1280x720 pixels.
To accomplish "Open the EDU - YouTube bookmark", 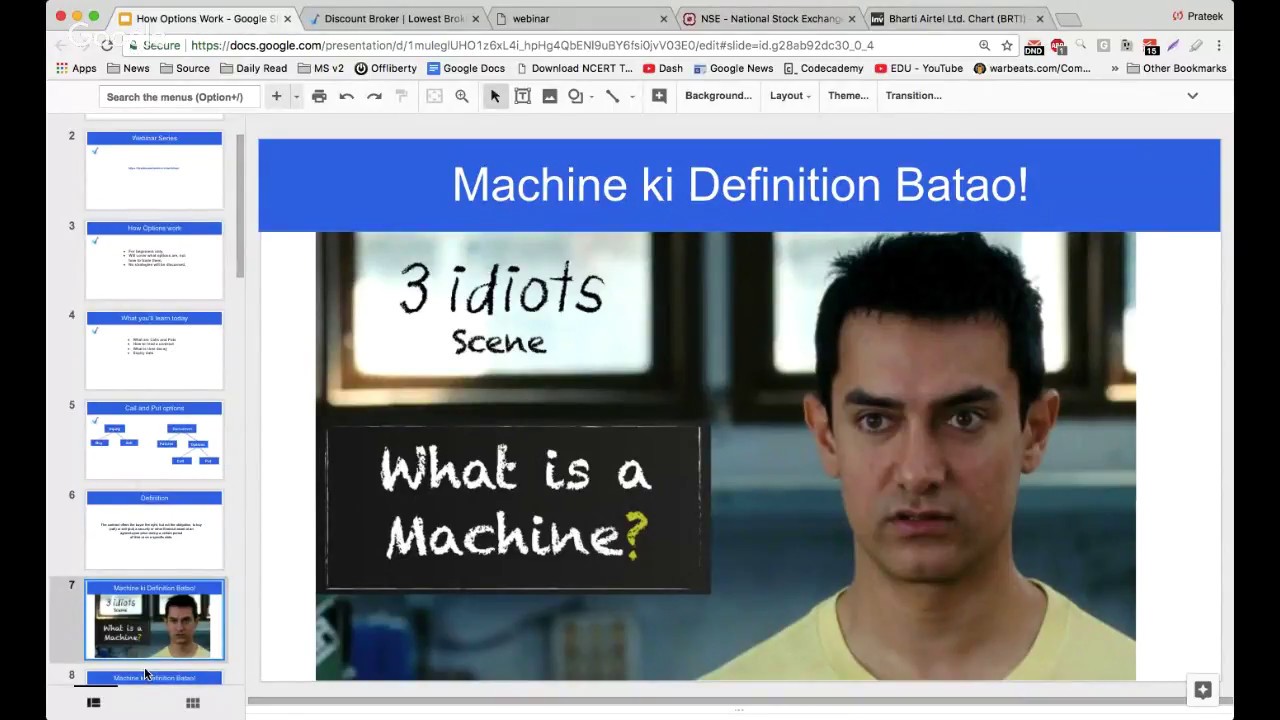I will click(x=919, y=68).
